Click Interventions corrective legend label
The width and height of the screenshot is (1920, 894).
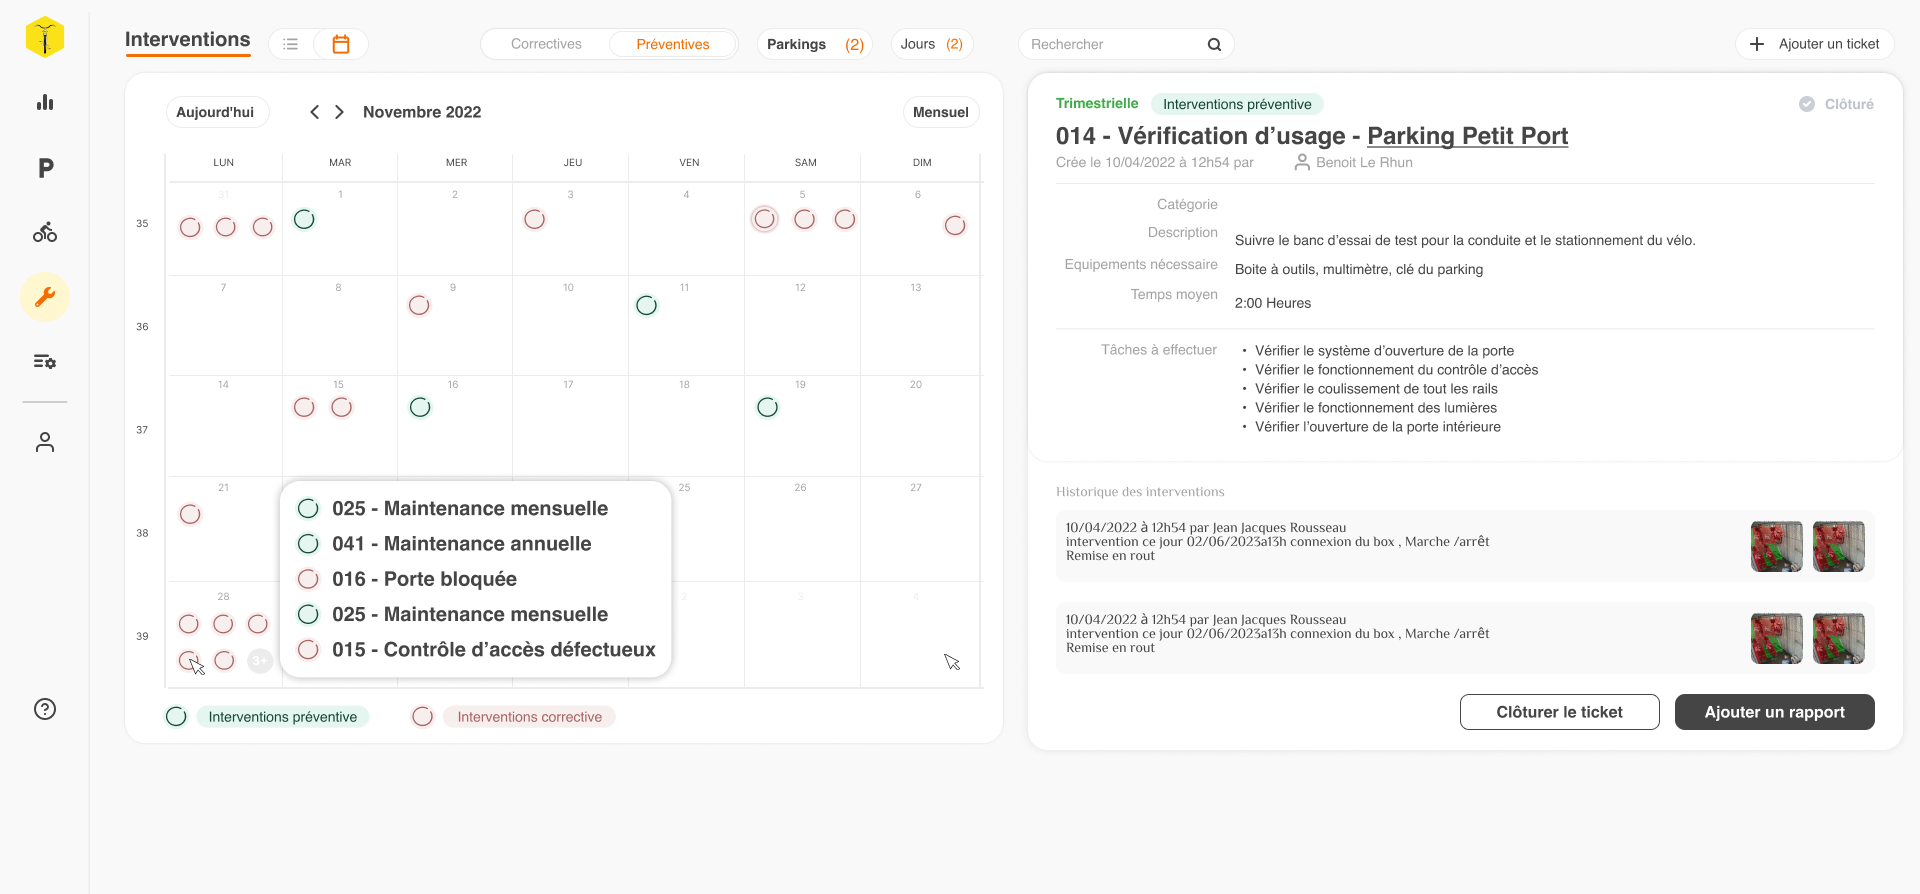[530, 717]
